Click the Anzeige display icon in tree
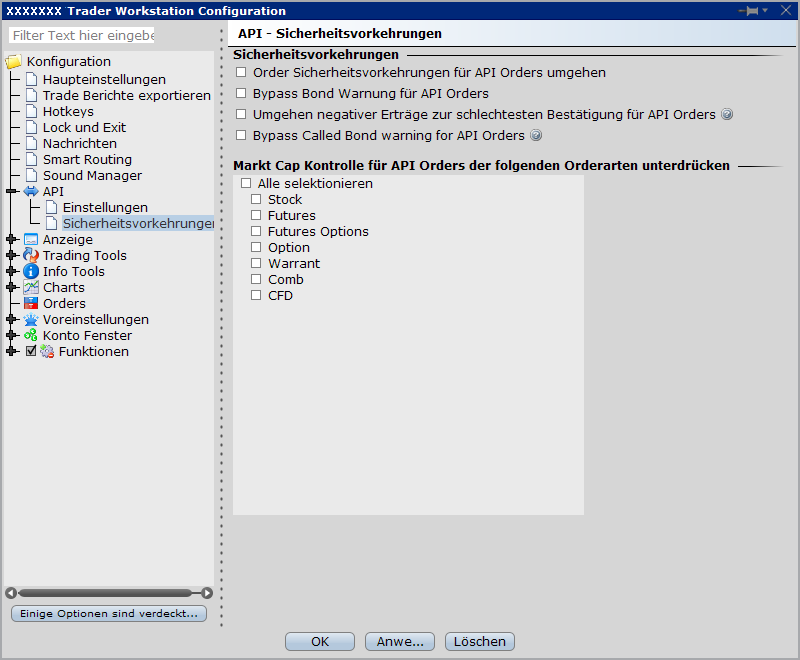The width and height of the screenshot is (800, 660). [x=31, y=240]
